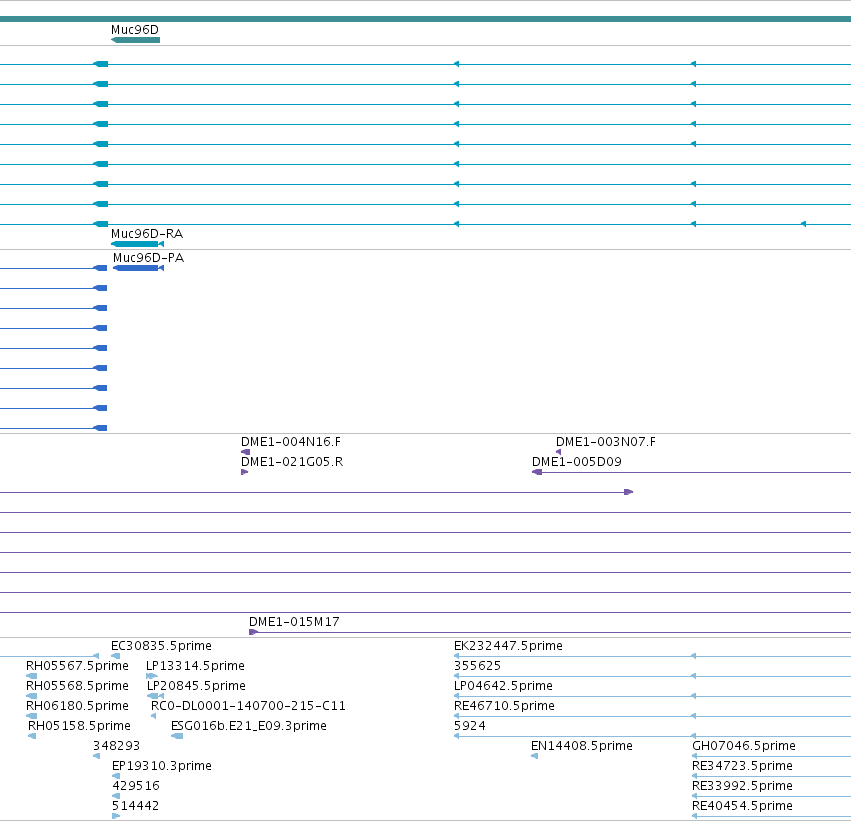This screenshot has height=821, width=851.
Task: Click the RH06180.5prime EST label
Action: point(78,706)
